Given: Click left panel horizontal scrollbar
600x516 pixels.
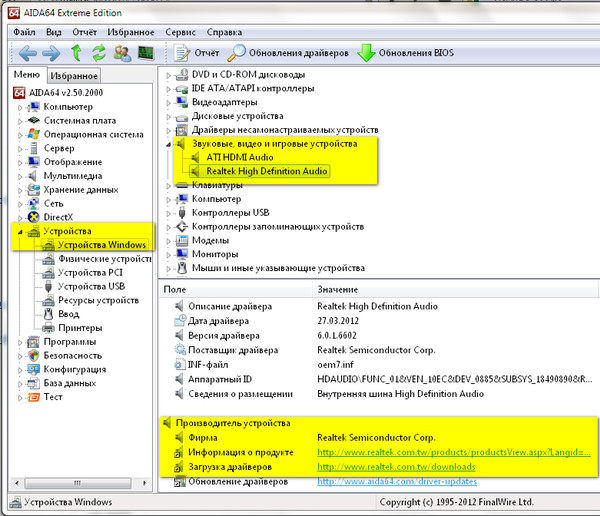Looking at the screenshot, I should (80, 483).
